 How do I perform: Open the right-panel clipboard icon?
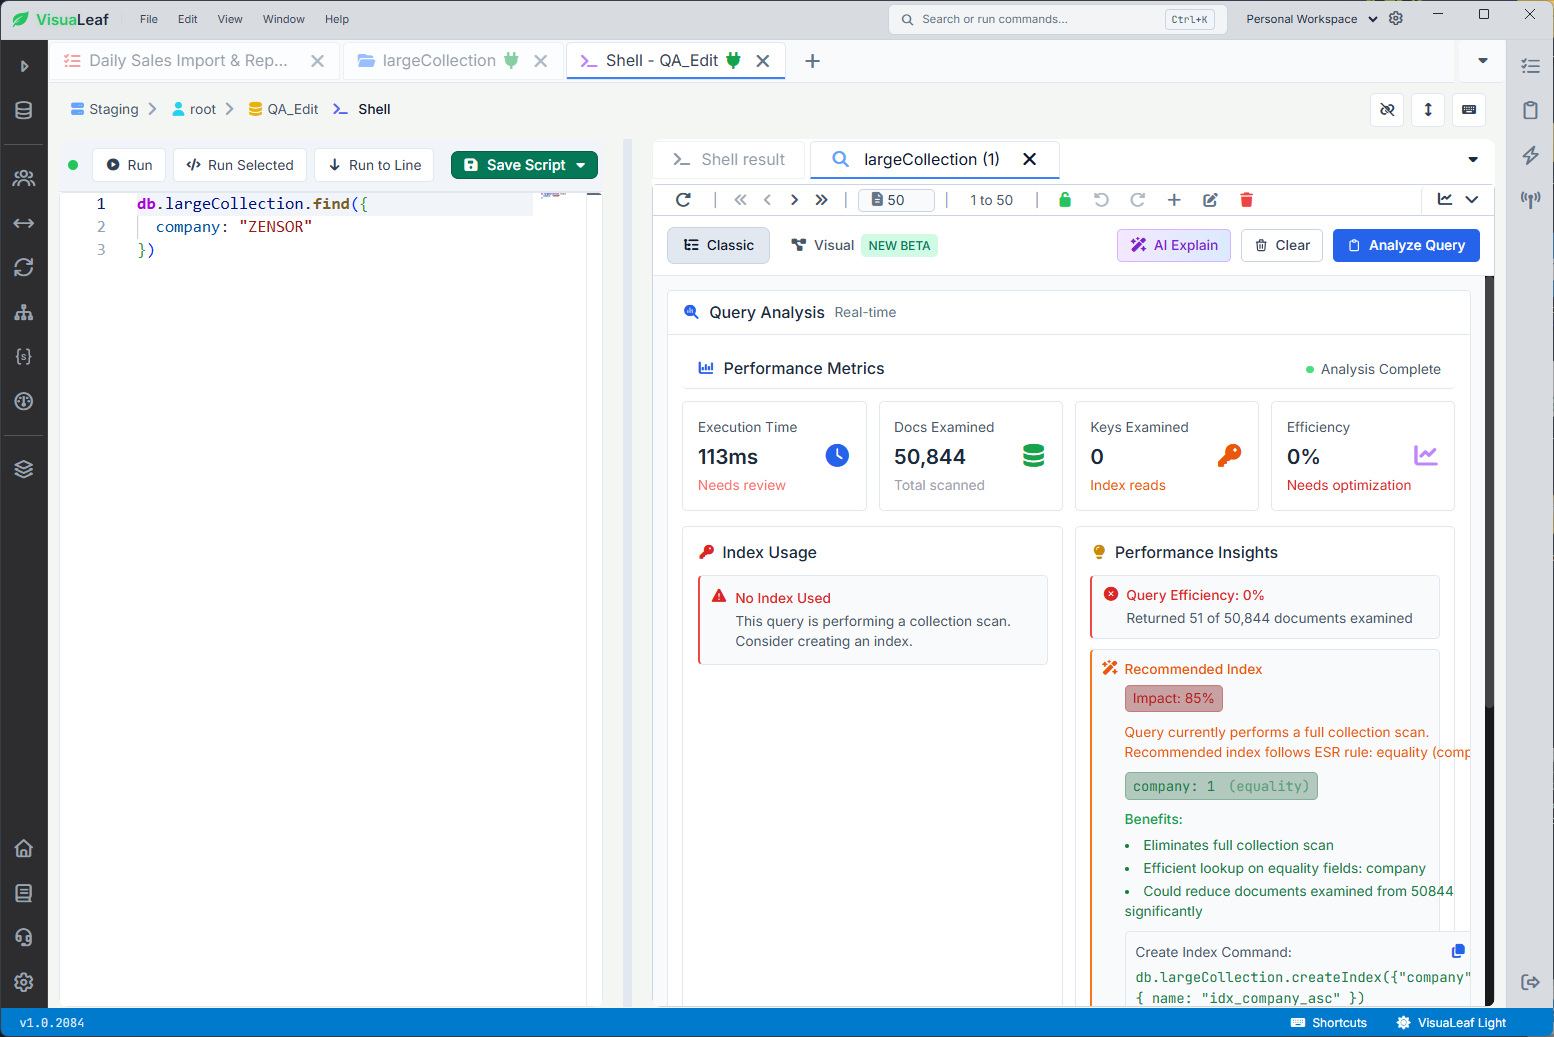[1530, 110]
